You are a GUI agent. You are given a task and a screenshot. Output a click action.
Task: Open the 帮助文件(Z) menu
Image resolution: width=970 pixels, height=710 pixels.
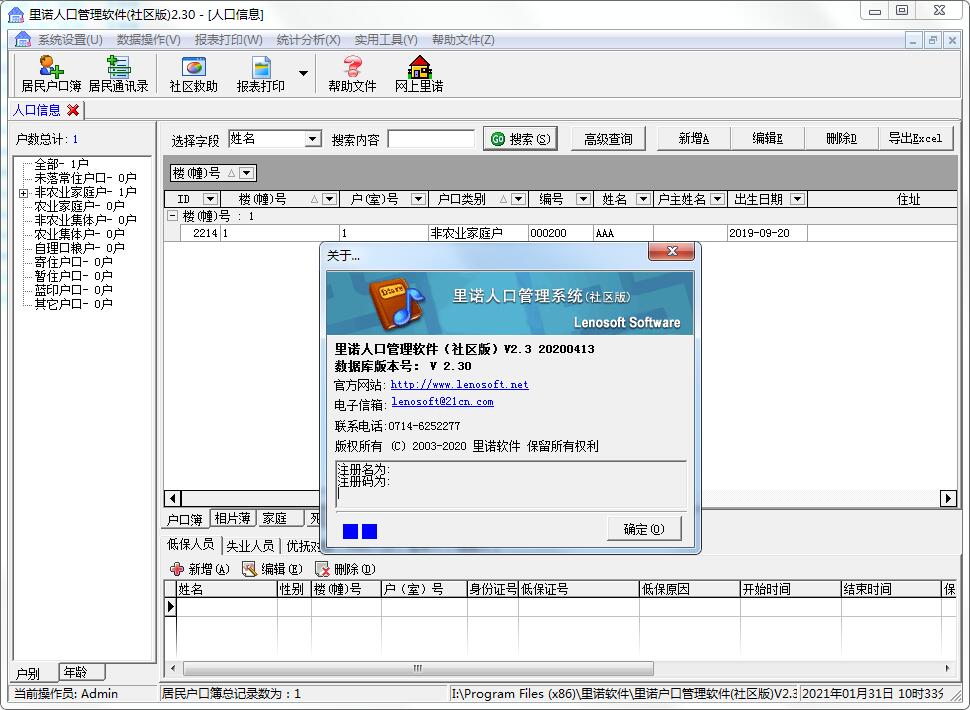tap(463, 40)
